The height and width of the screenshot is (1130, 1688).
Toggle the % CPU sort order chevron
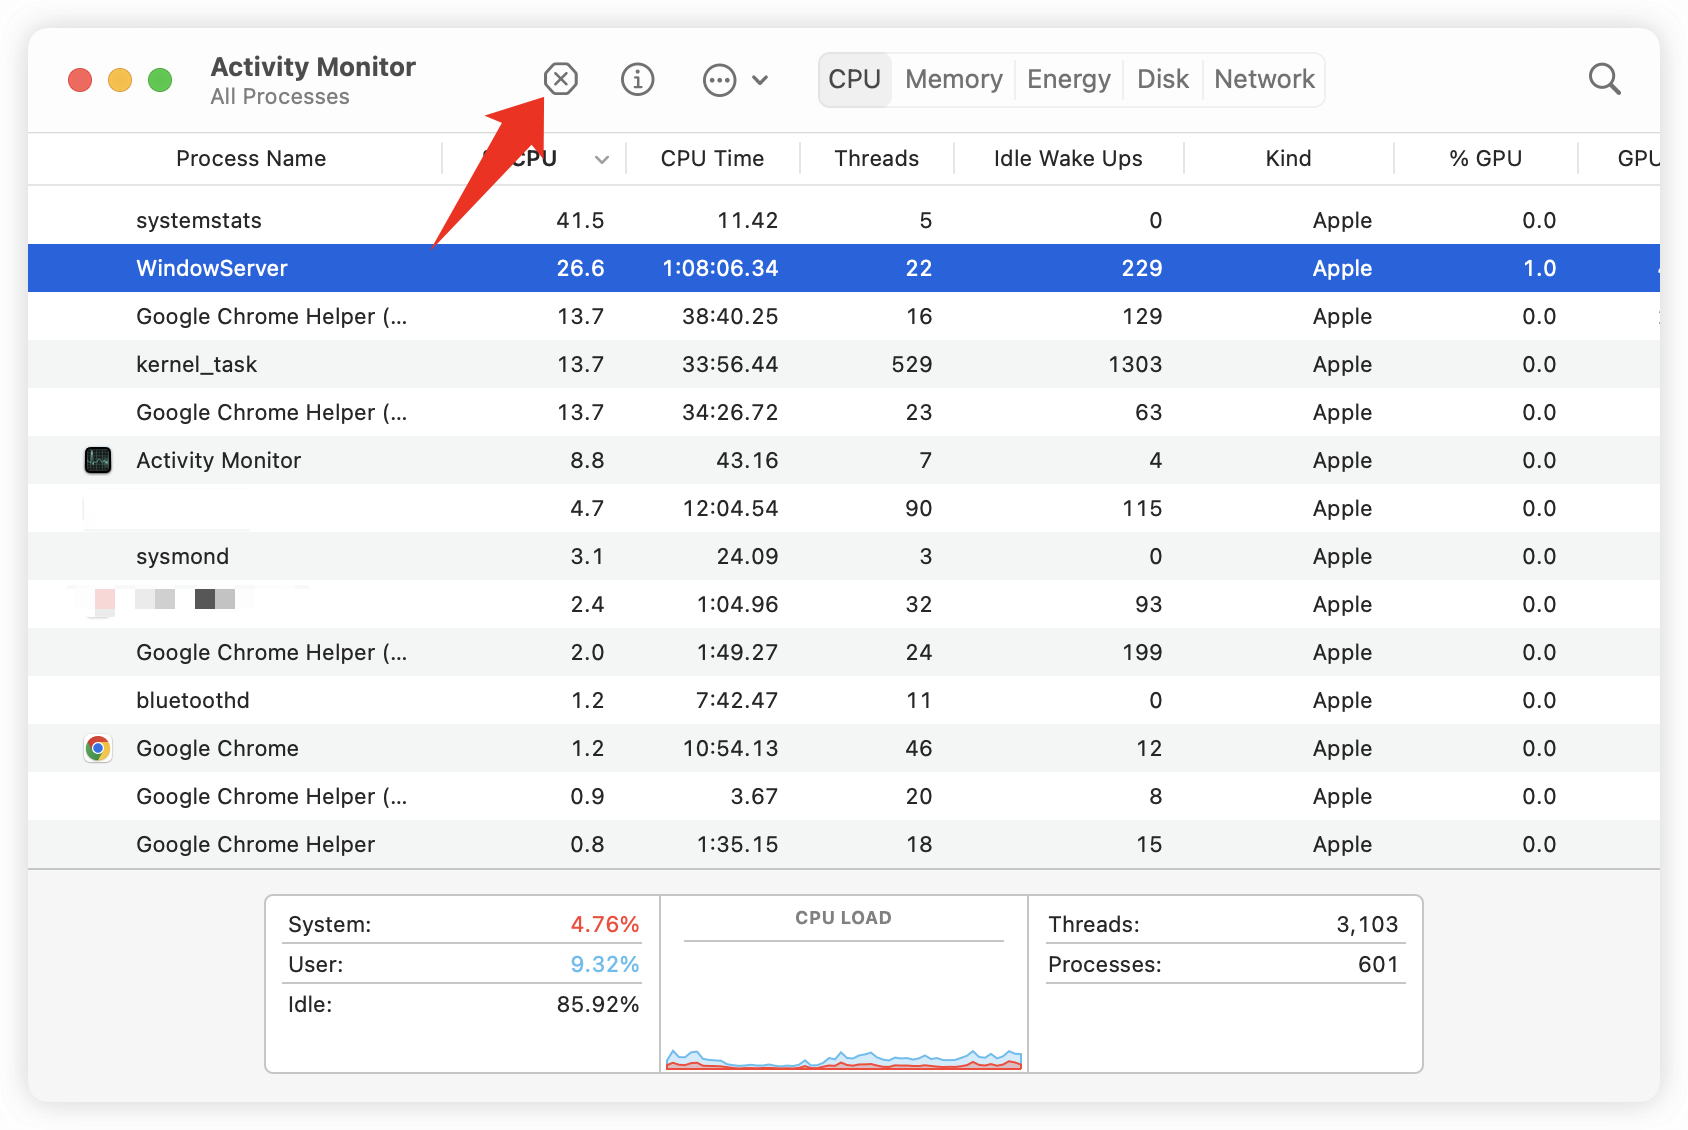coord(602,159)
